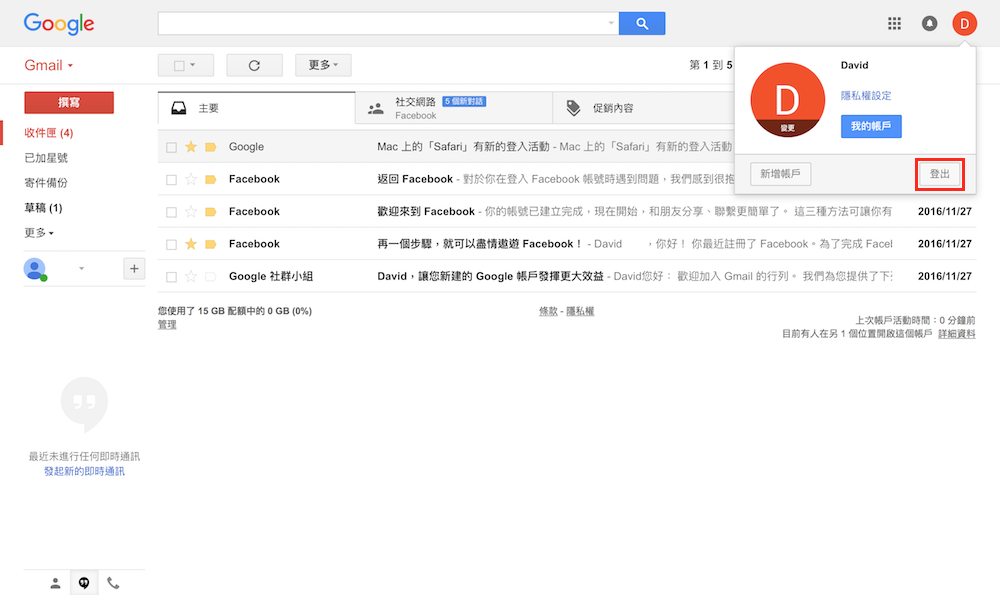
Task: Toggle the select-all checkbox in toolbar
Action: (x=180, y=66)
